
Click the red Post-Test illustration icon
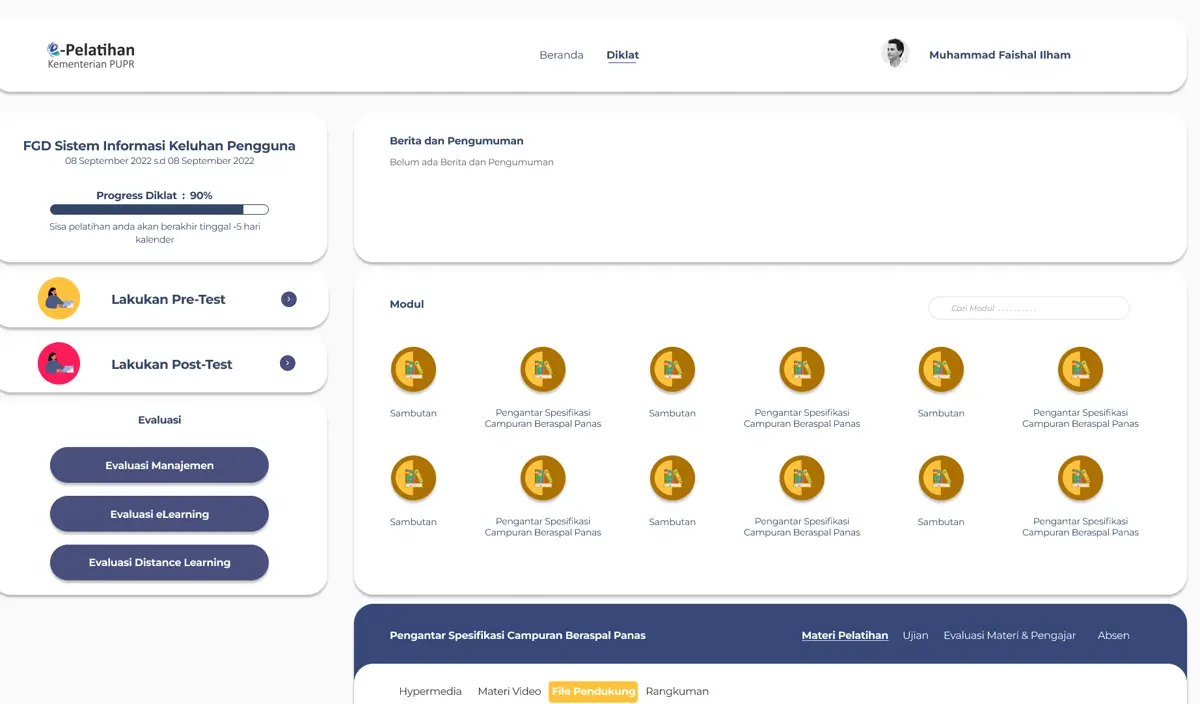click(x=59, y=364)
